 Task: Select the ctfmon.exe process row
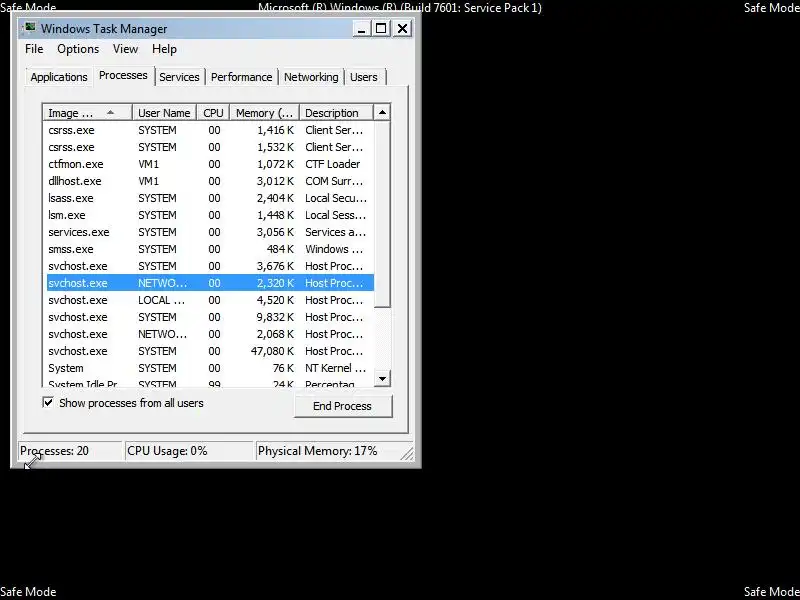[x=210, y=164]
